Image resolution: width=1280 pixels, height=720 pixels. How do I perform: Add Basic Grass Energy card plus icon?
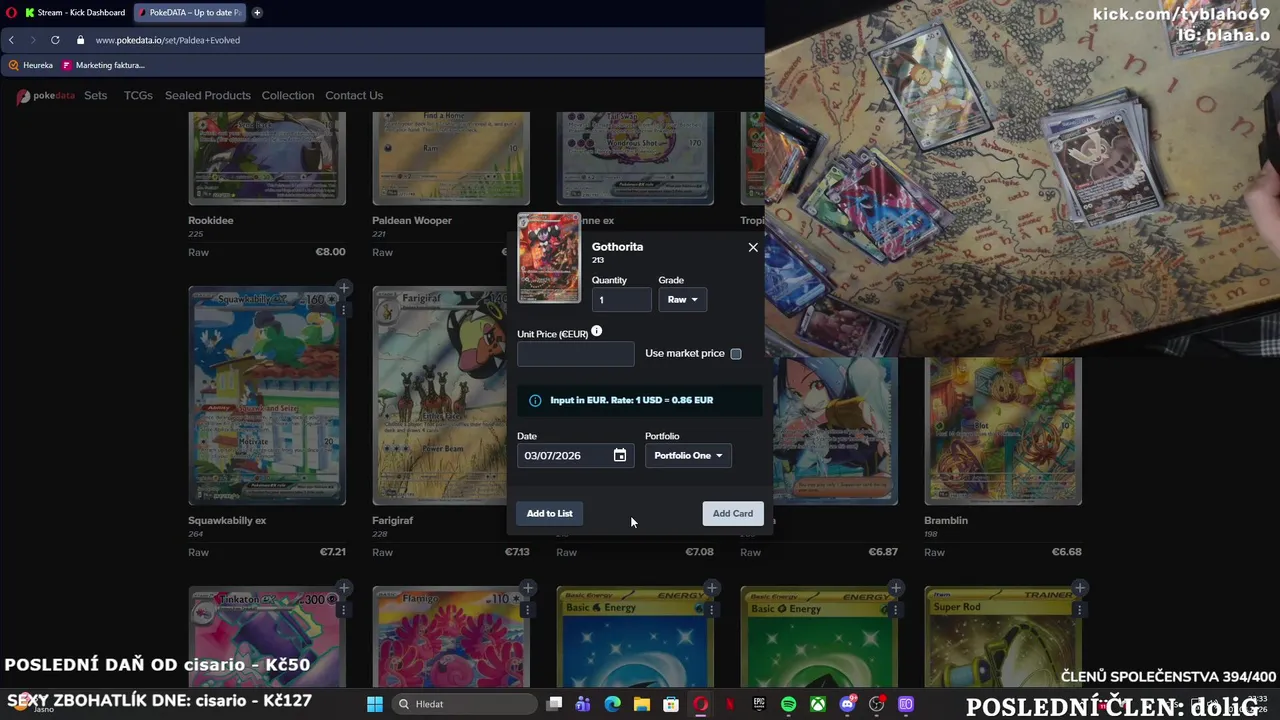coord(895,588)
